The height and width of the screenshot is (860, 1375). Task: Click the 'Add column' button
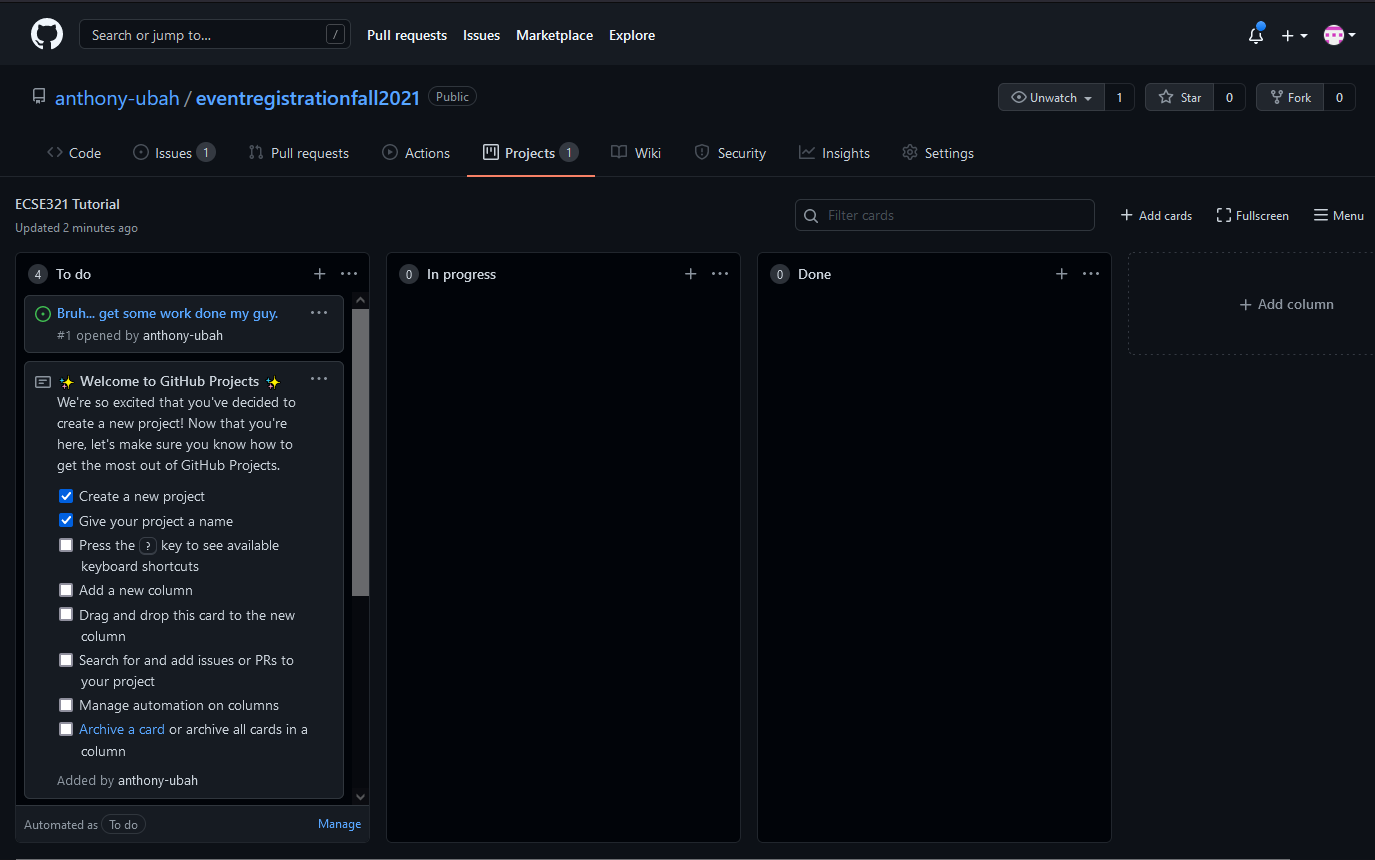pos(1286,304)
